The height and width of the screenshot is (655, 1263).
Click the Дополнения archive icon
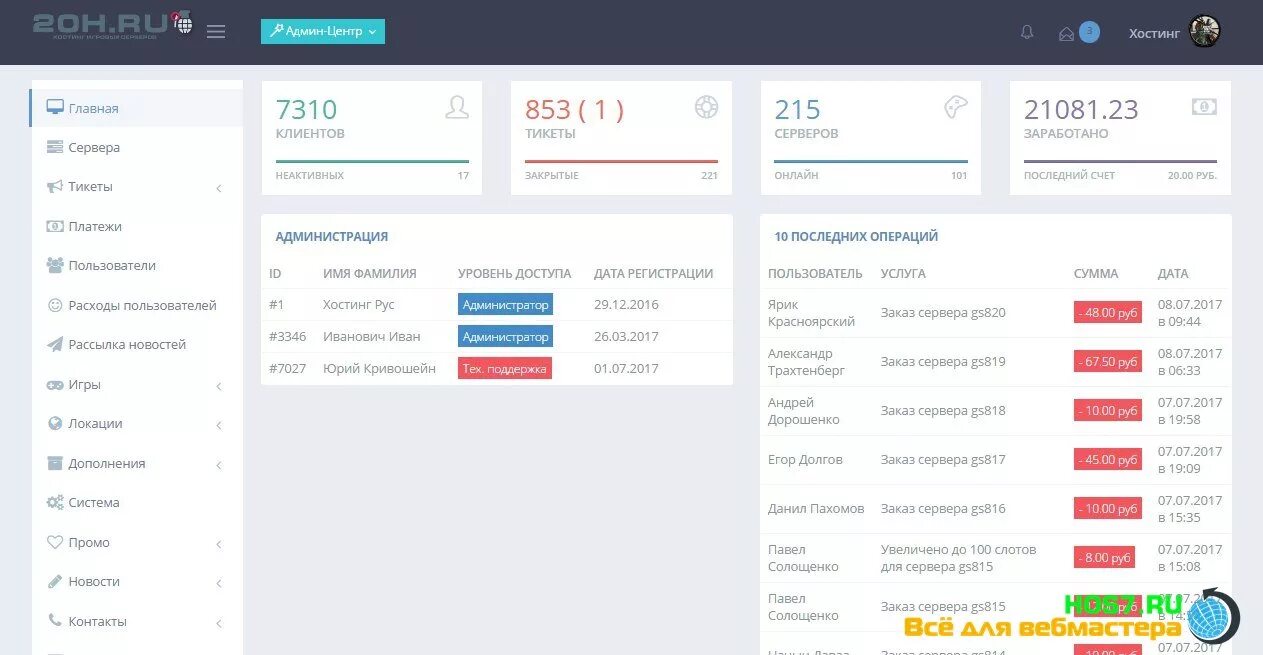(x=55, y=463)
